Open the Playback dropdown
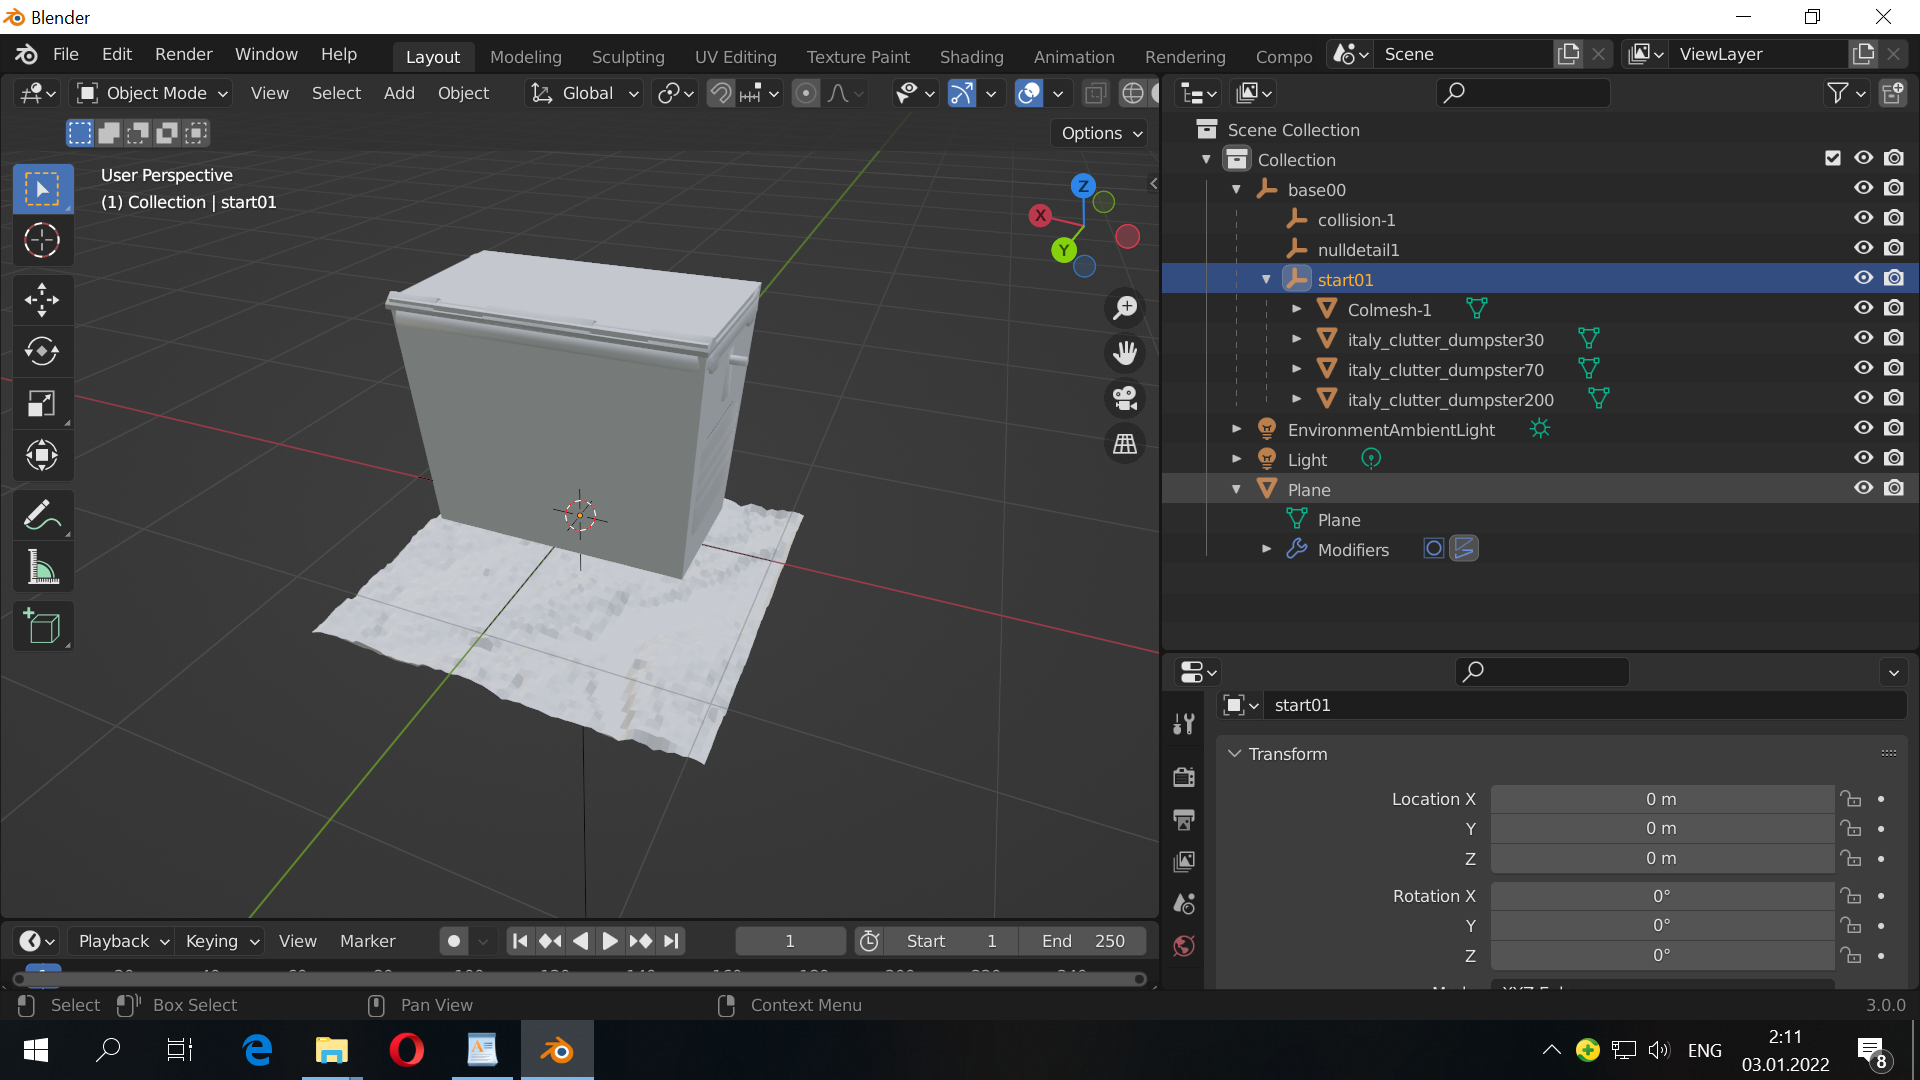Viewport: 1920px width, 1080px height. click(x=123, y=941)
